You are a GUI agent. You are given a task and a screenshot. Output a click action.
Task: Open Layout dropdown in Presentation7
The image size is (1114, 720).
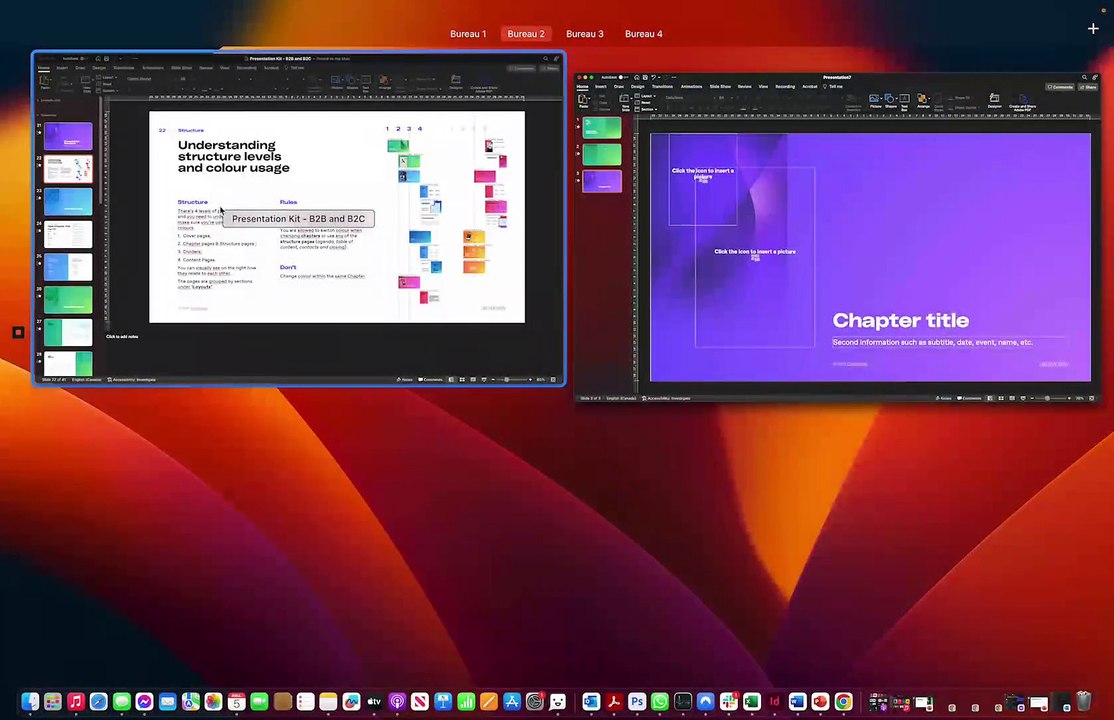tap(646, 96)
